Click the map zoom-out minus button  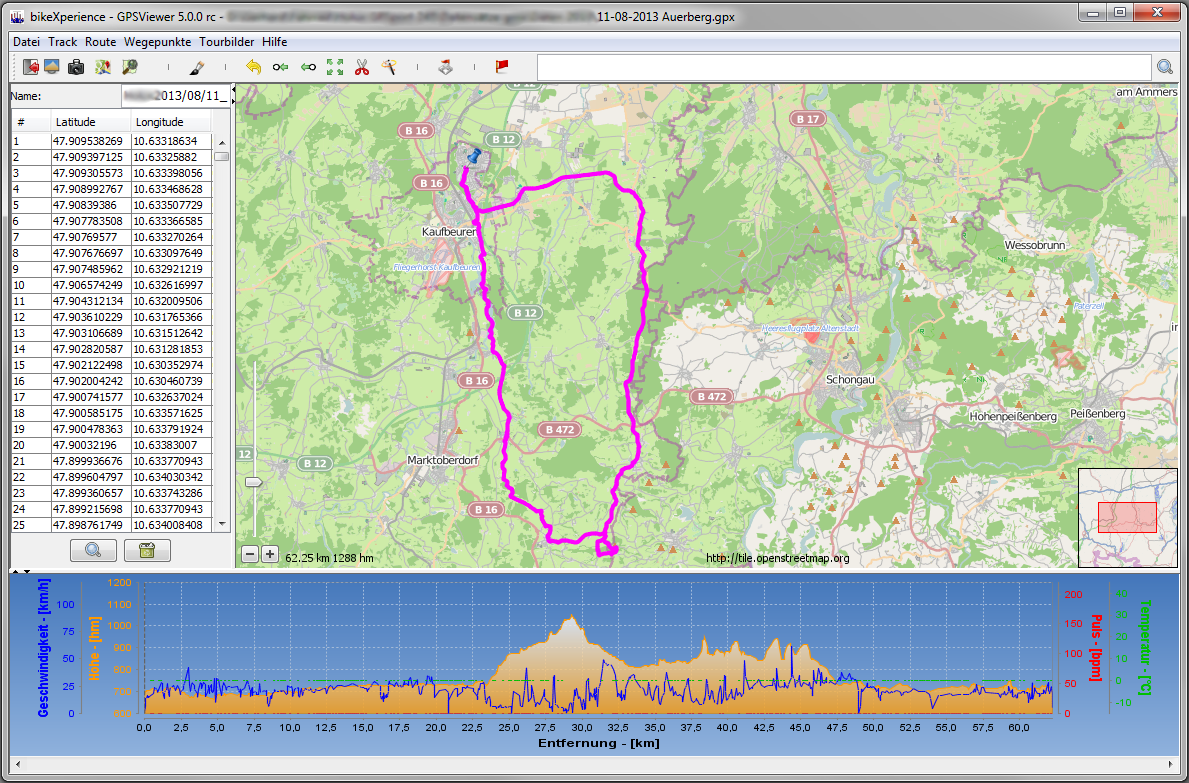click(250, 554)
